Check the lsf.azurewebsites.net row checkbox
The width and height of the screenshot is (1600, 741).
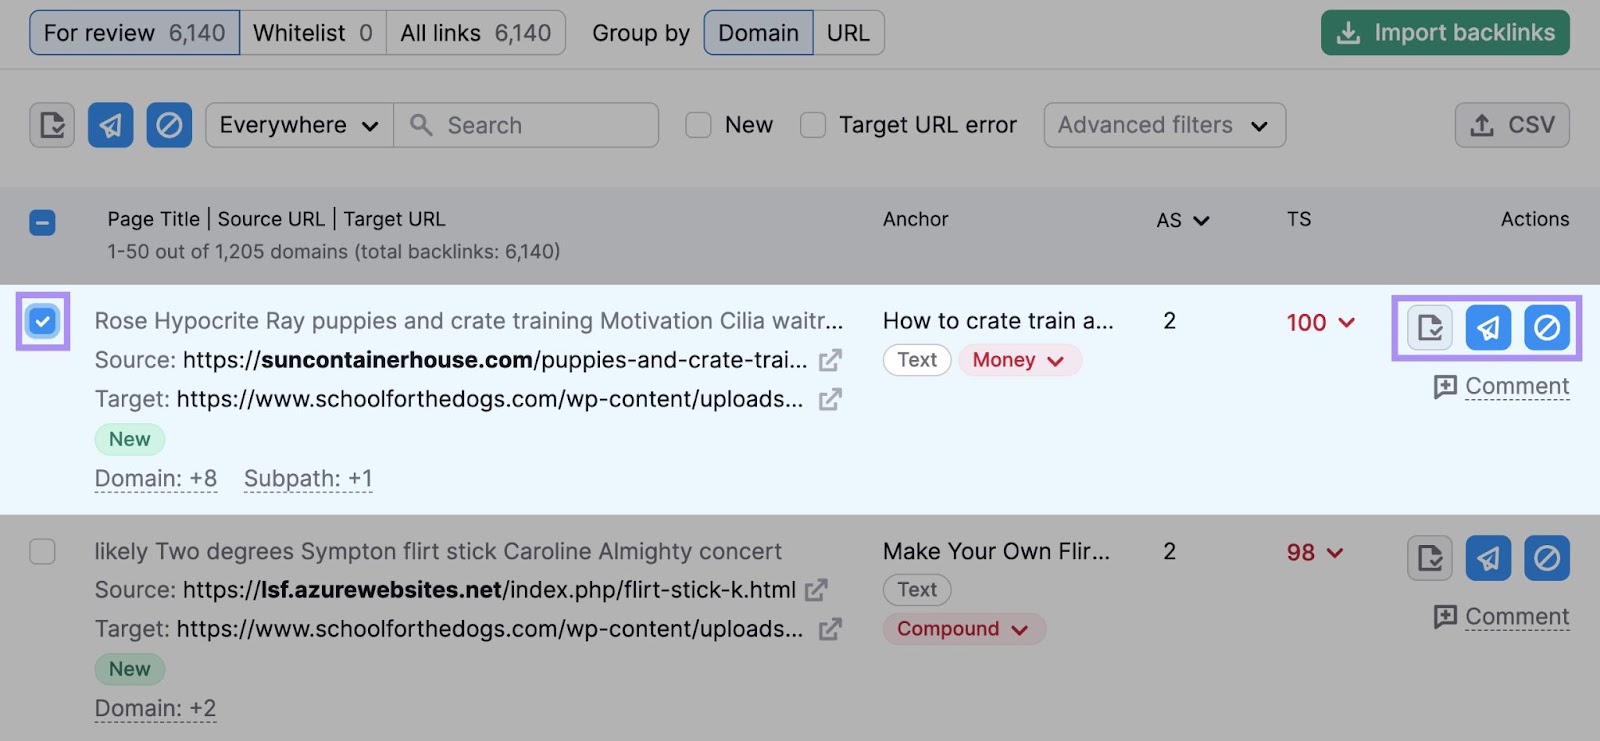pos(43,551)
